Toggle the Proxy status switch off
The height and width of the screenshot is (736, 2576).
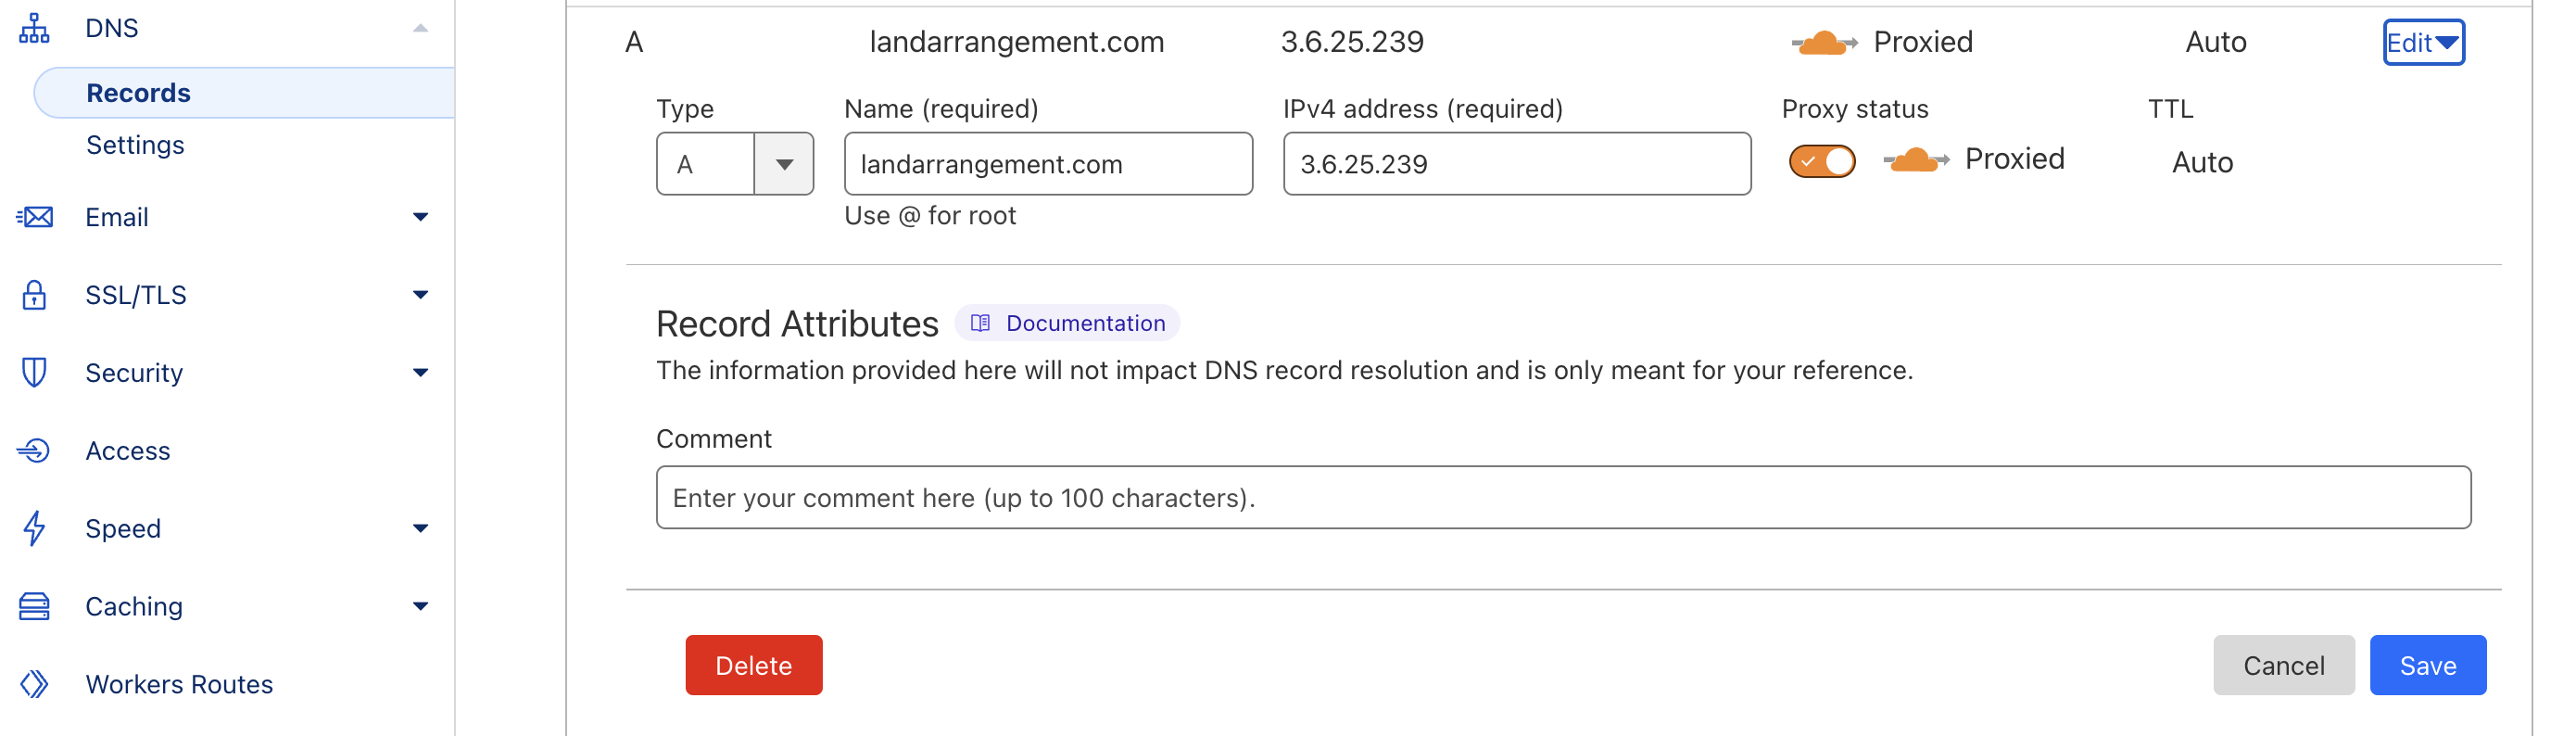click(1821, 161)
